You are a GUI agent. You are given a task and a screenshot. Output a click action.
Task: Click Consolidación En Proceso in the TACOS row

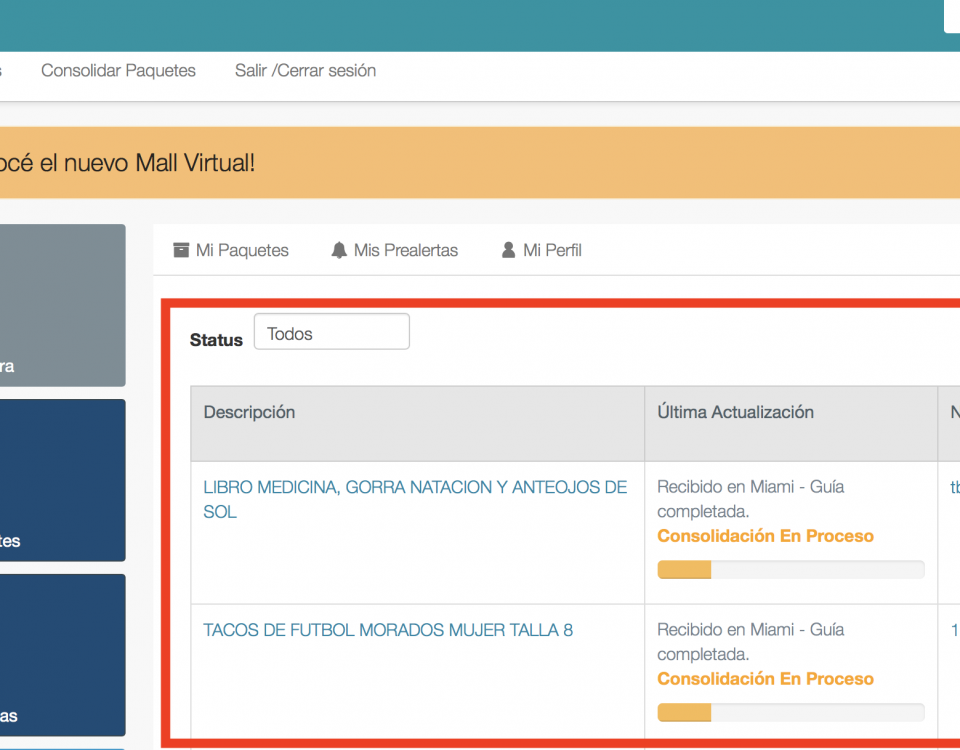(765, 679)
